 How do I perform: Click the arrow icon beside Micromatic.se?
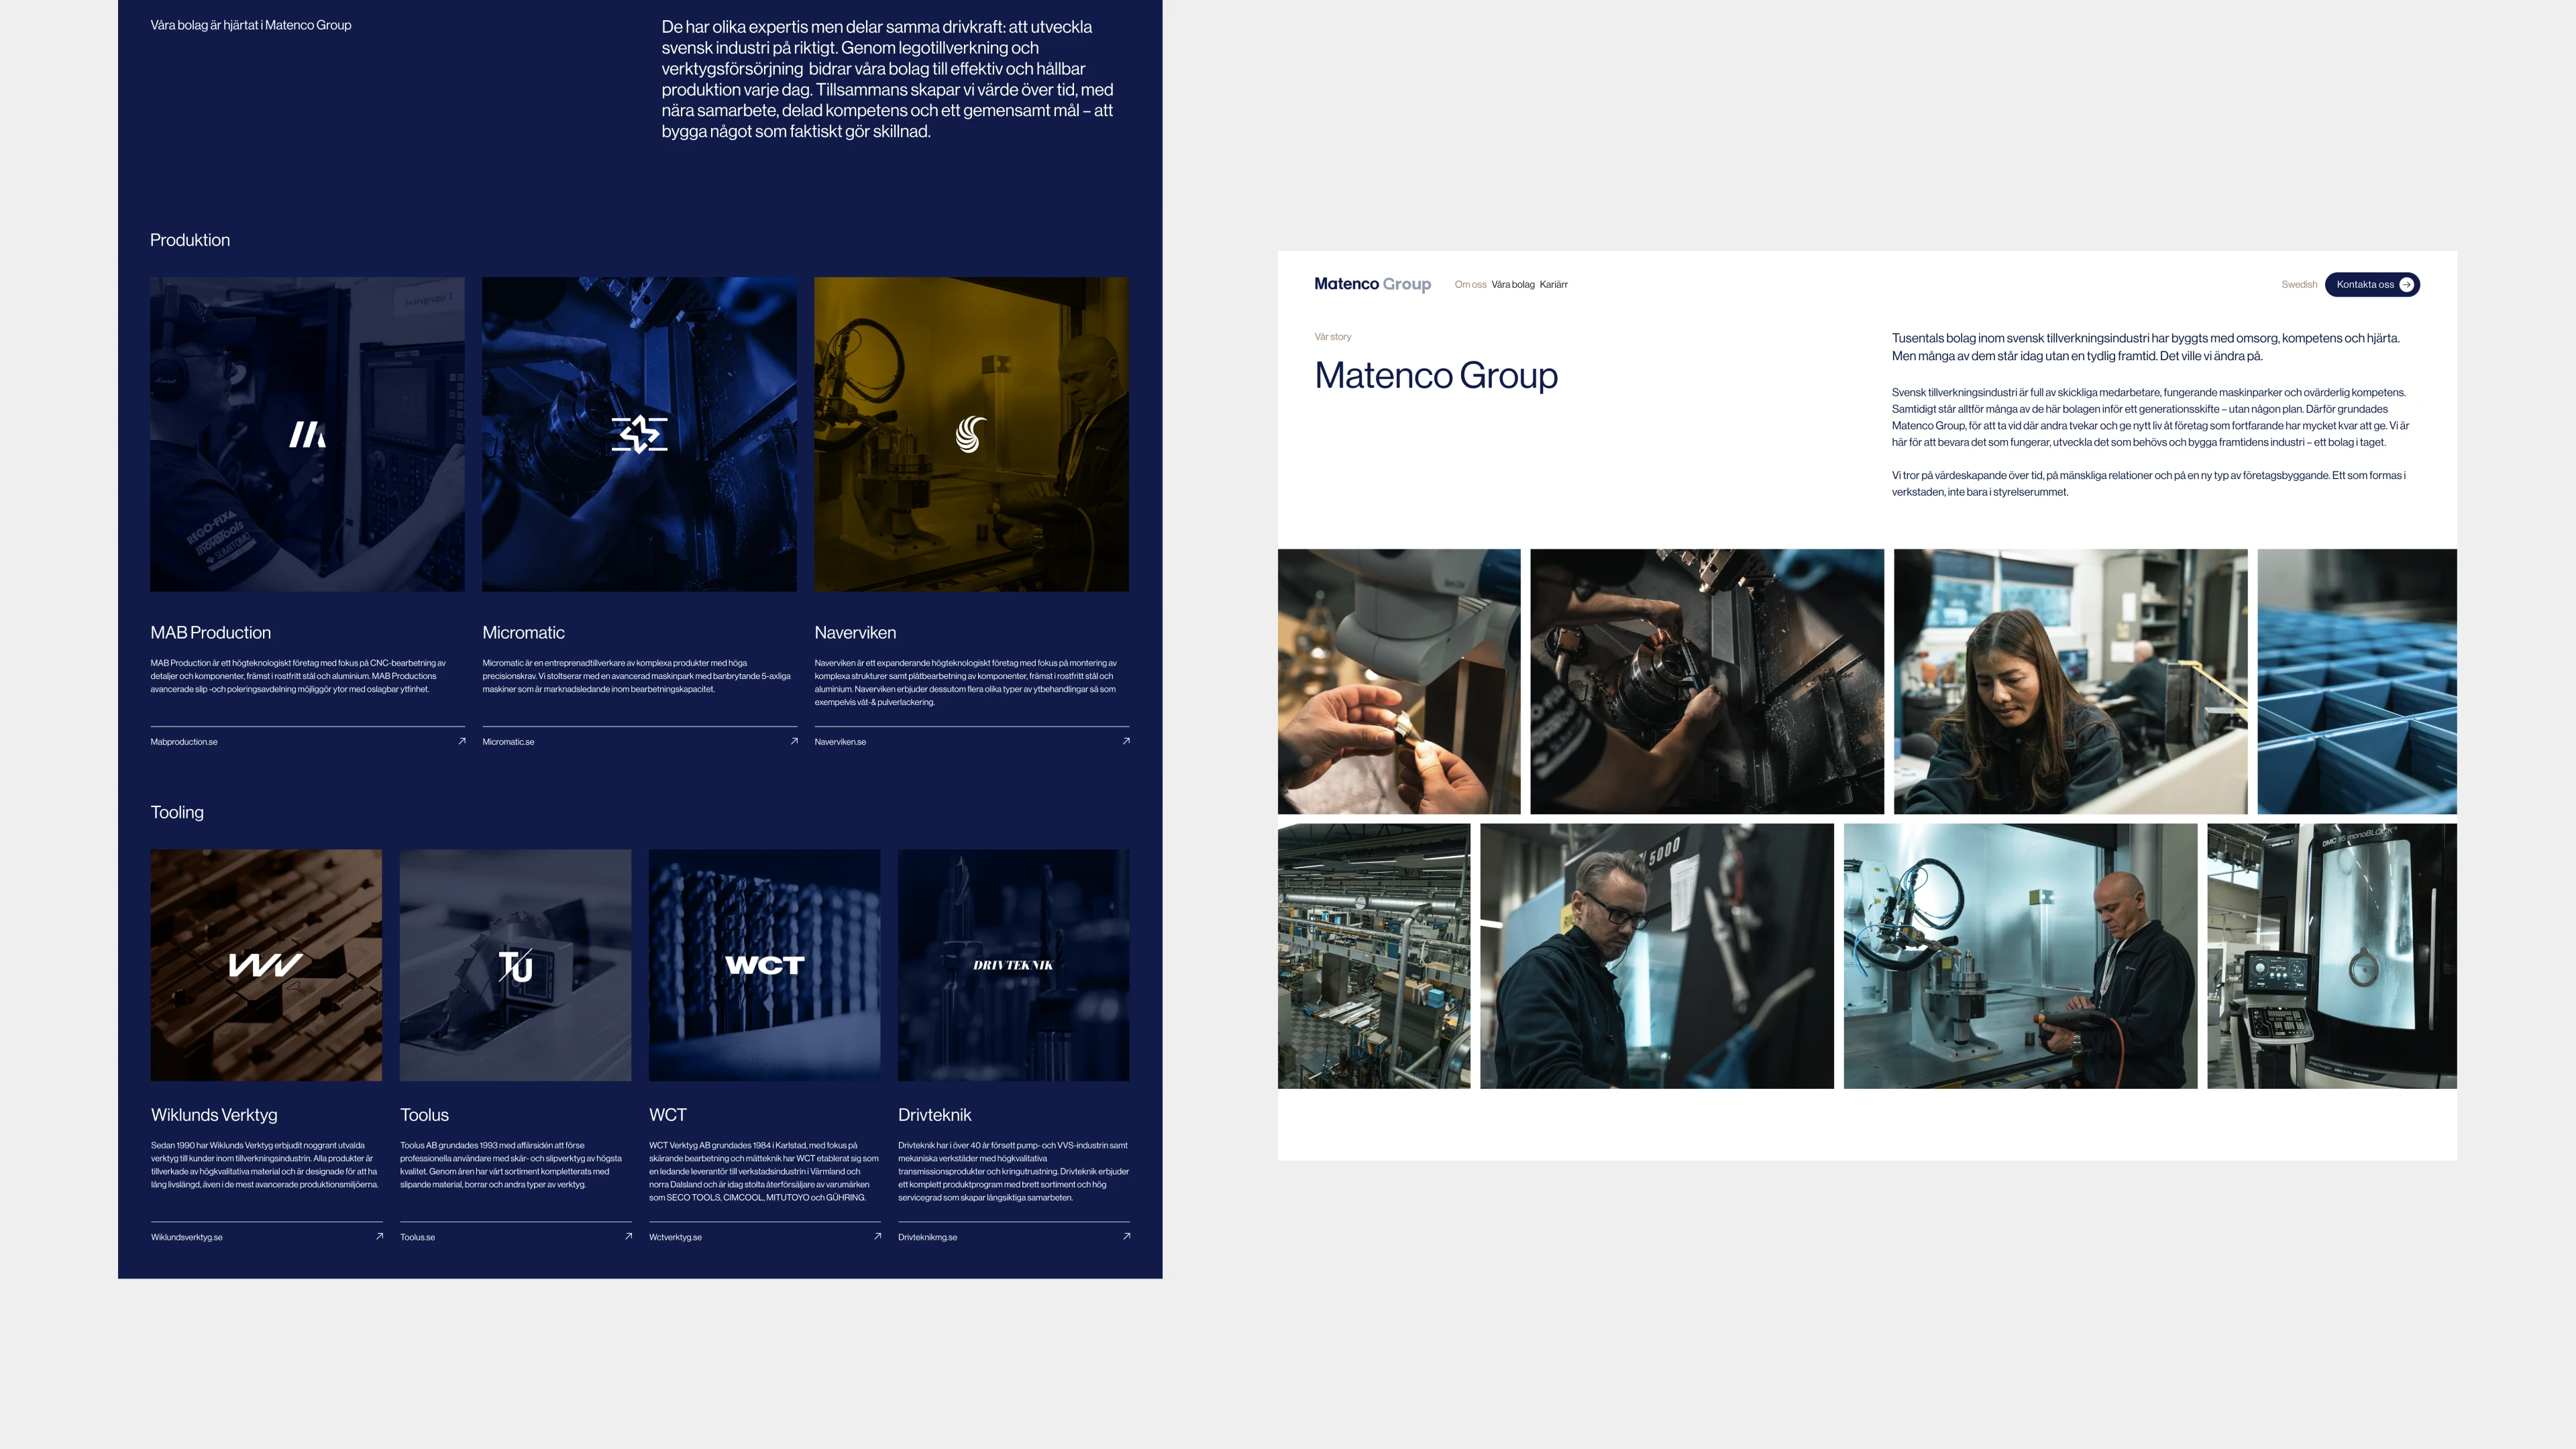pos(794,741)
